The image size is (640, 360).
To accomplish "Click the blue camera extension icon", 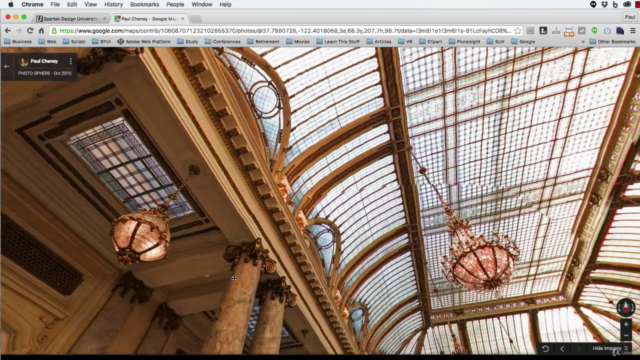I will point(607,31).
